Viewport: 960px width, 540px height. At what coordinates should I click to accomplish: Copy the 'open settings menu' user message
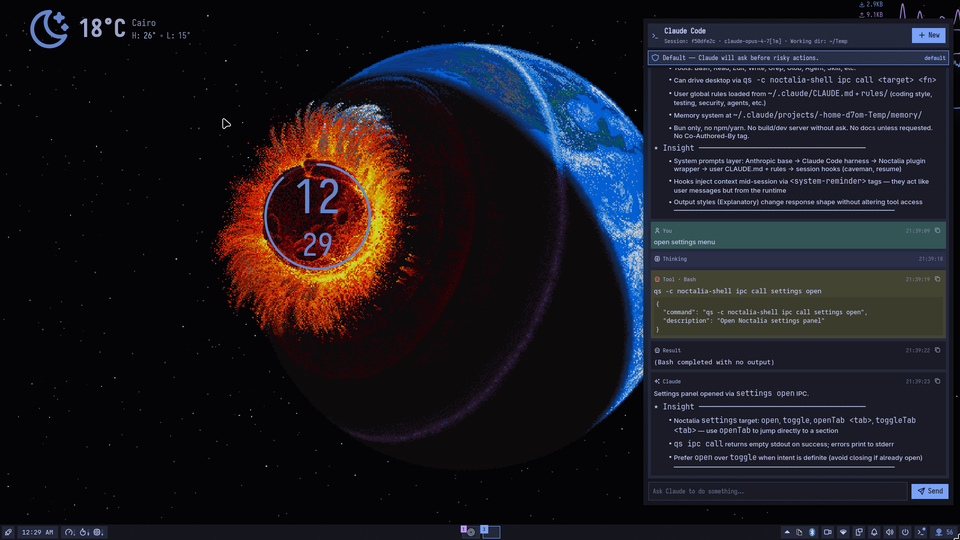tap(937, 231)
